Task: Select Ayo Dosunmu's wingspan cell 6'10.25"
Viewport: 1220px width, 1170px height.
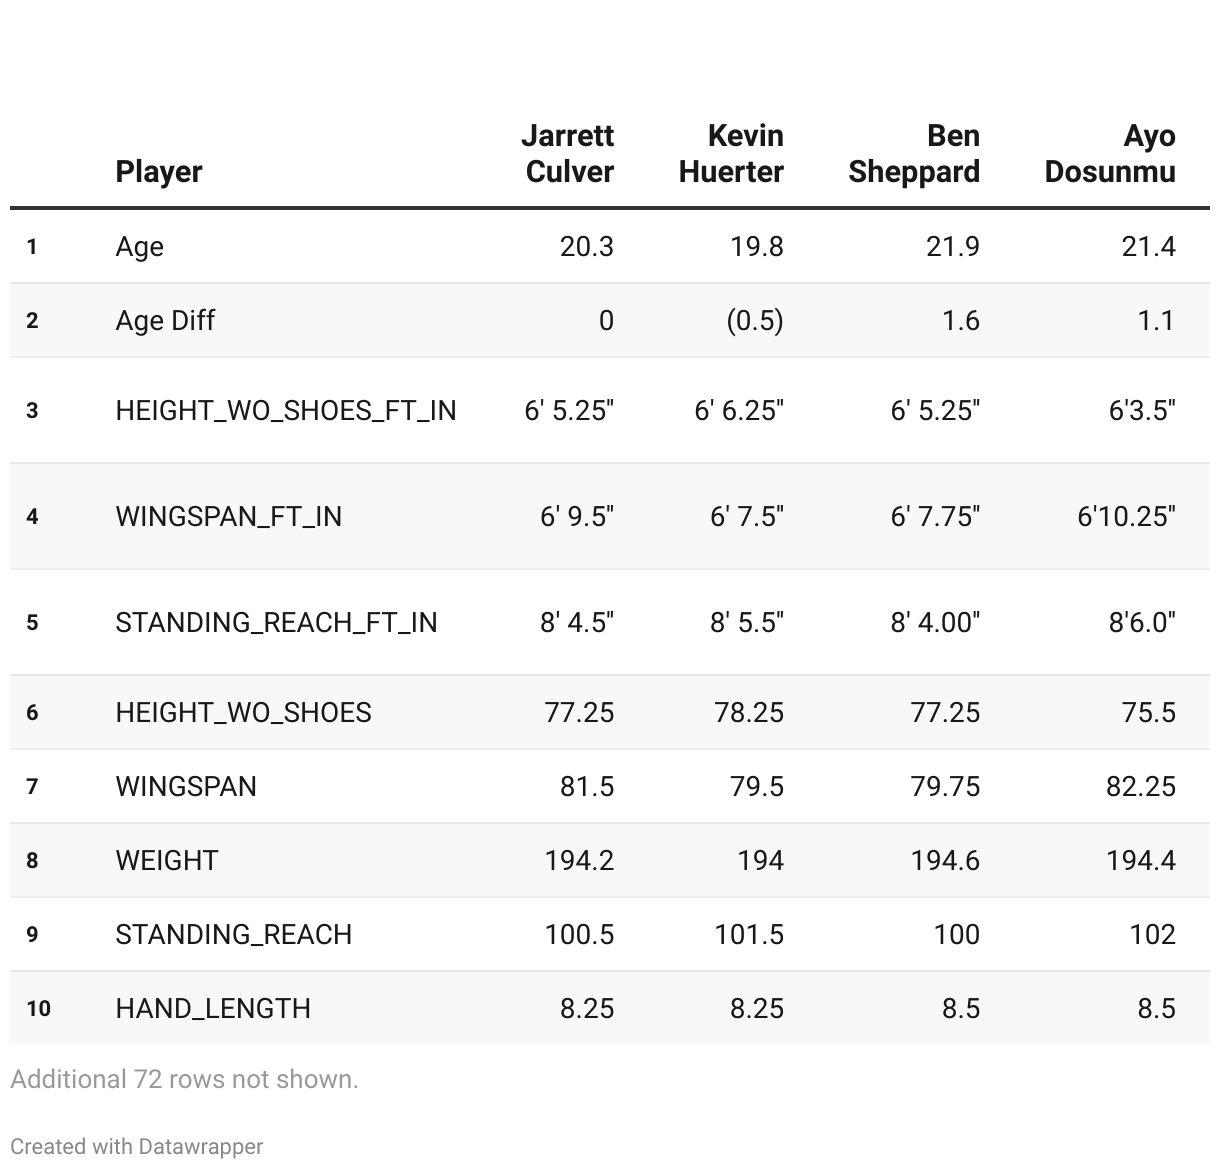Action: coord(1126,516)
